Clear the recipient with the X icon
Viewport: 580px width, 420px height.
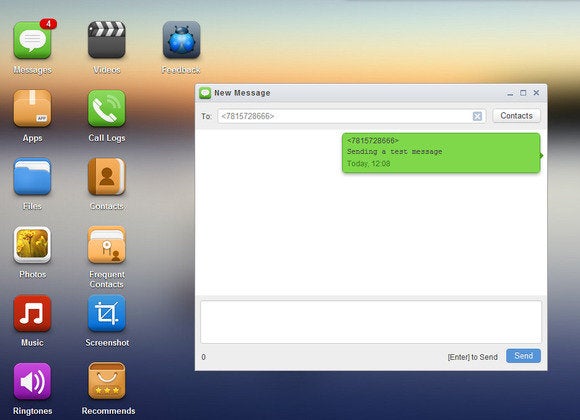(477, 116)
